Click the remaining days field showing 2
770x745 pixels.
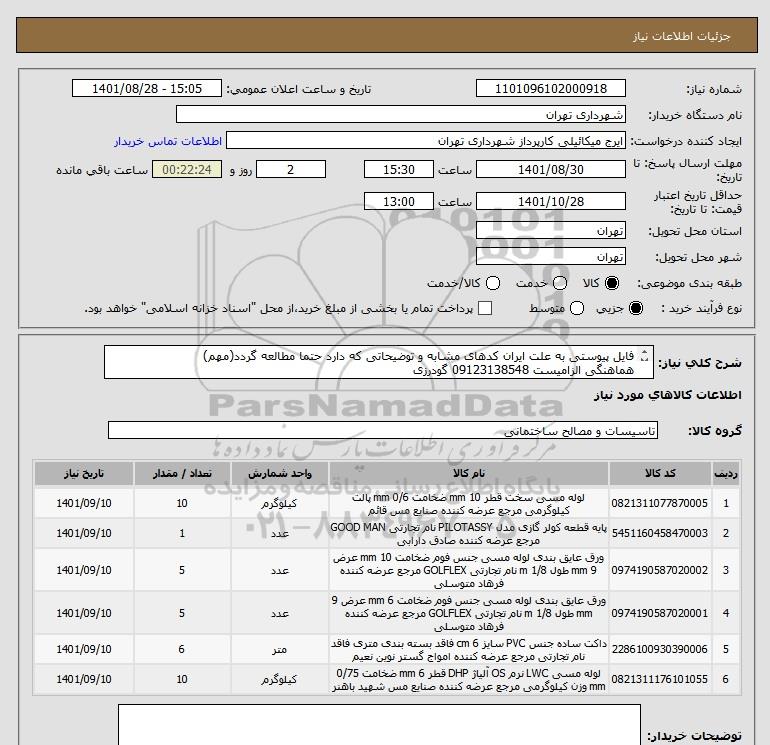pyautogui.click(x=291, y=169)
